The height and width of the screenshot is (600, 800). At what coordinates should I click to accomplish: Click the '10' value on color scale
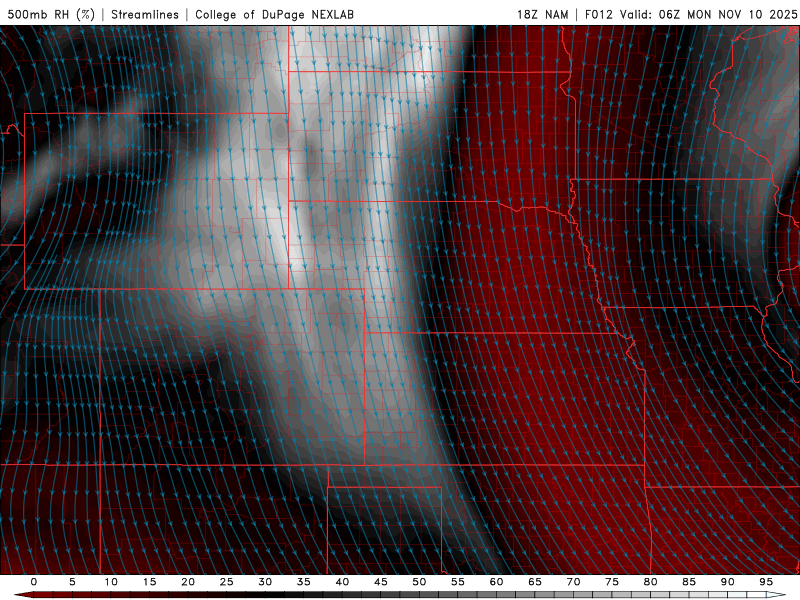click(x=111, y=582)
